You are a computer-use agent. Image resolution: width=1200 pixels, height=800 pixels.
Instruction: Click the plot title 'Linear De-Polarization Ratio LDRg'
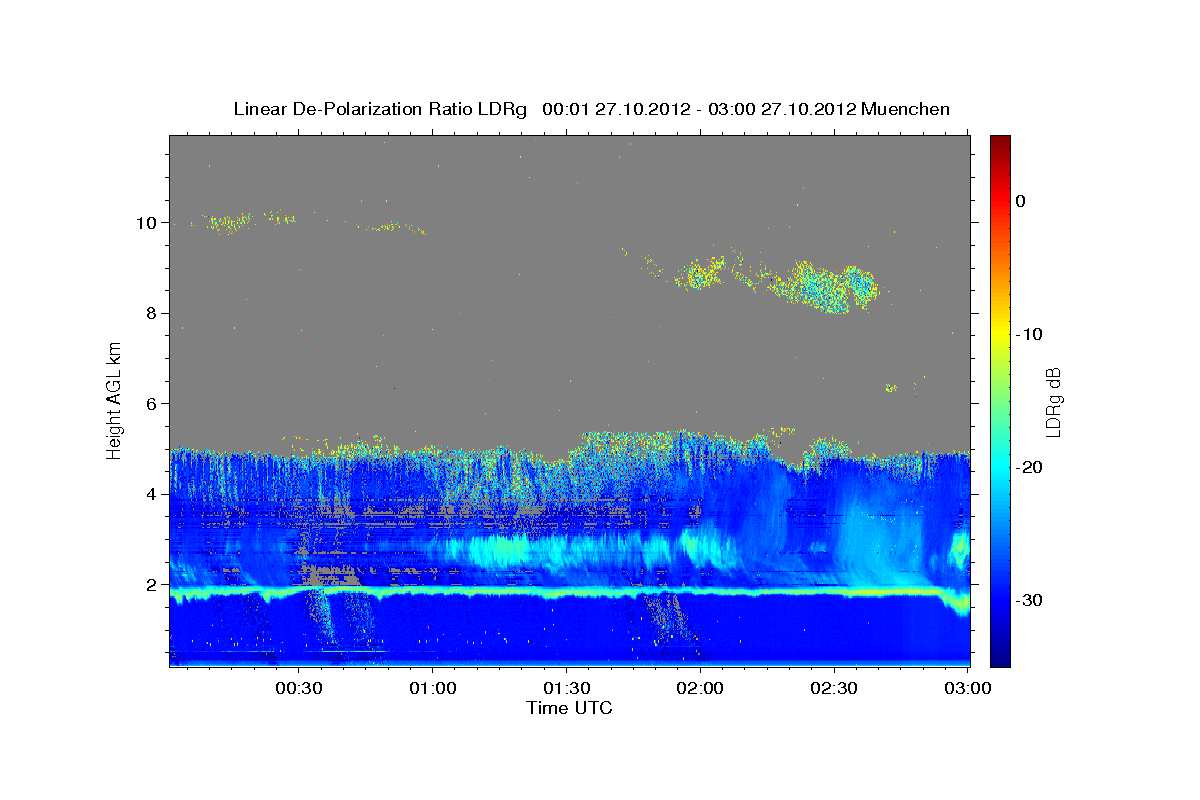[x=379, y=109]
